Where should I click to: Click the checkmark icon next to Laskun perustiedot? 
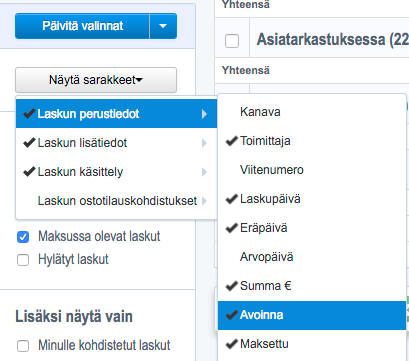pyautogui.click(x=29, y=114)
